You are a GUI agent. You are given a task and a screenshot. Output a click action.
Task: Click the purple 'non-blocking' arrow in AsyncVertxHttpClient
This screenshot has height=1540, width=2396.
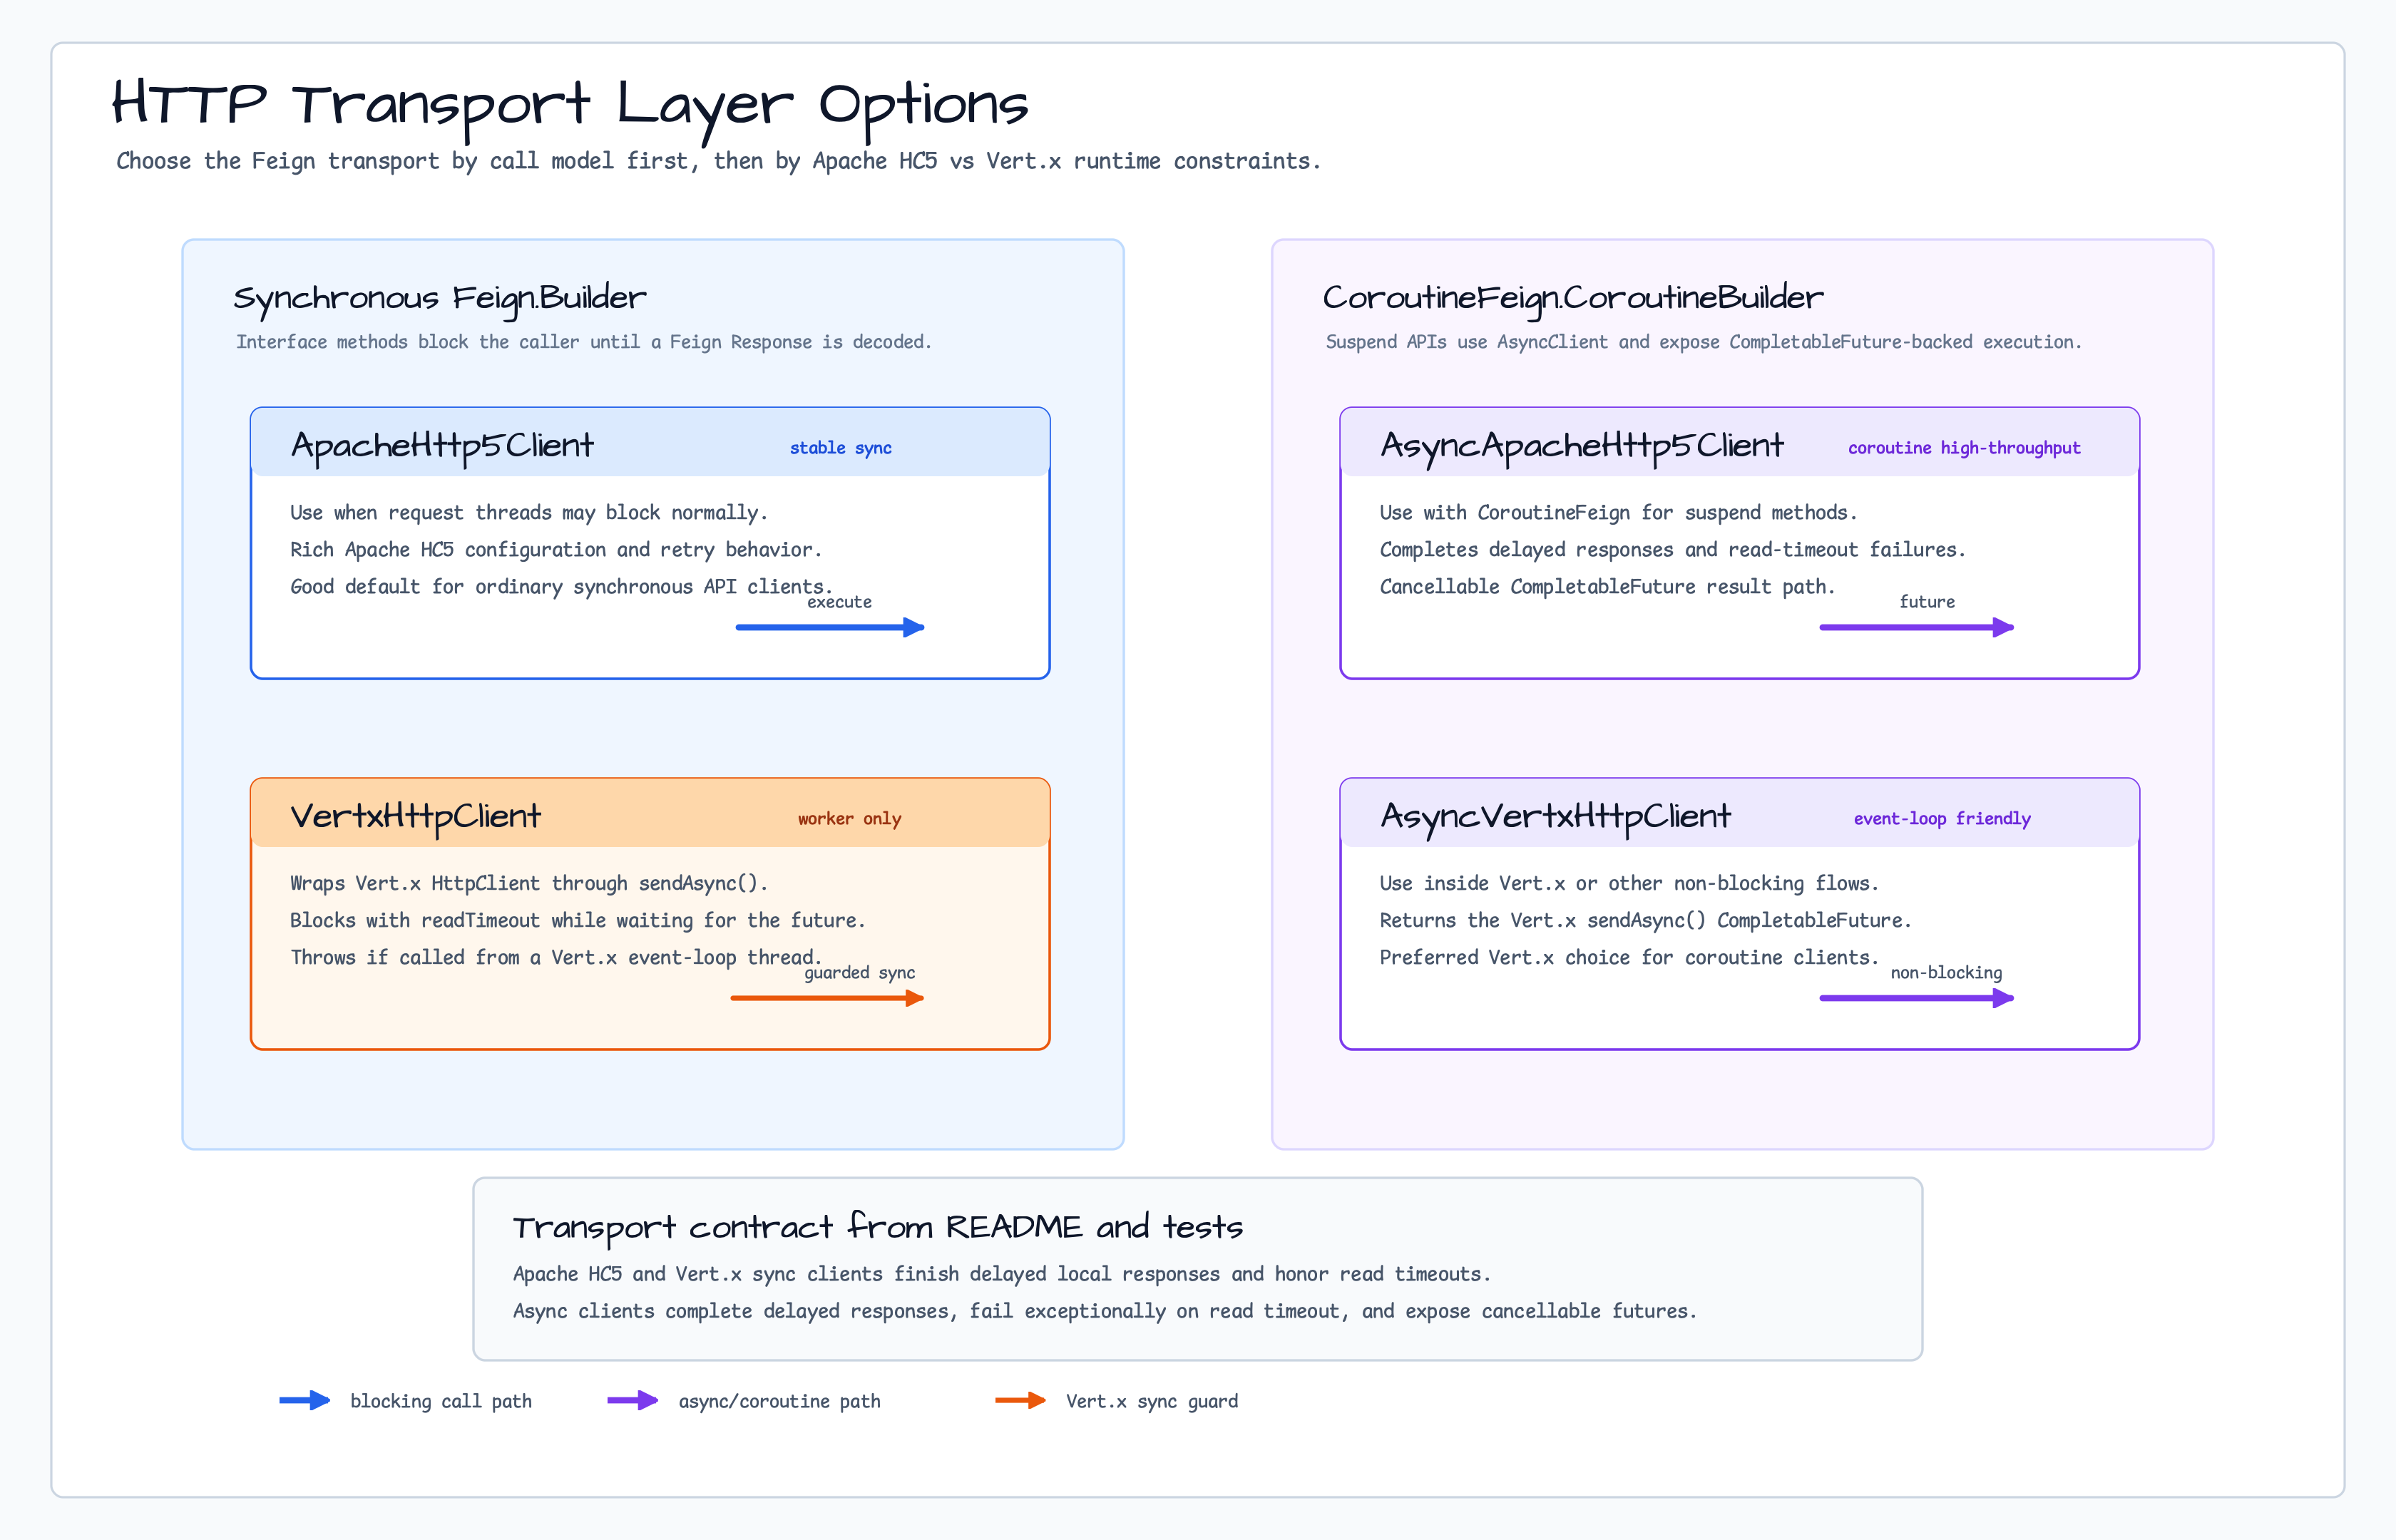pos(1917,998)
